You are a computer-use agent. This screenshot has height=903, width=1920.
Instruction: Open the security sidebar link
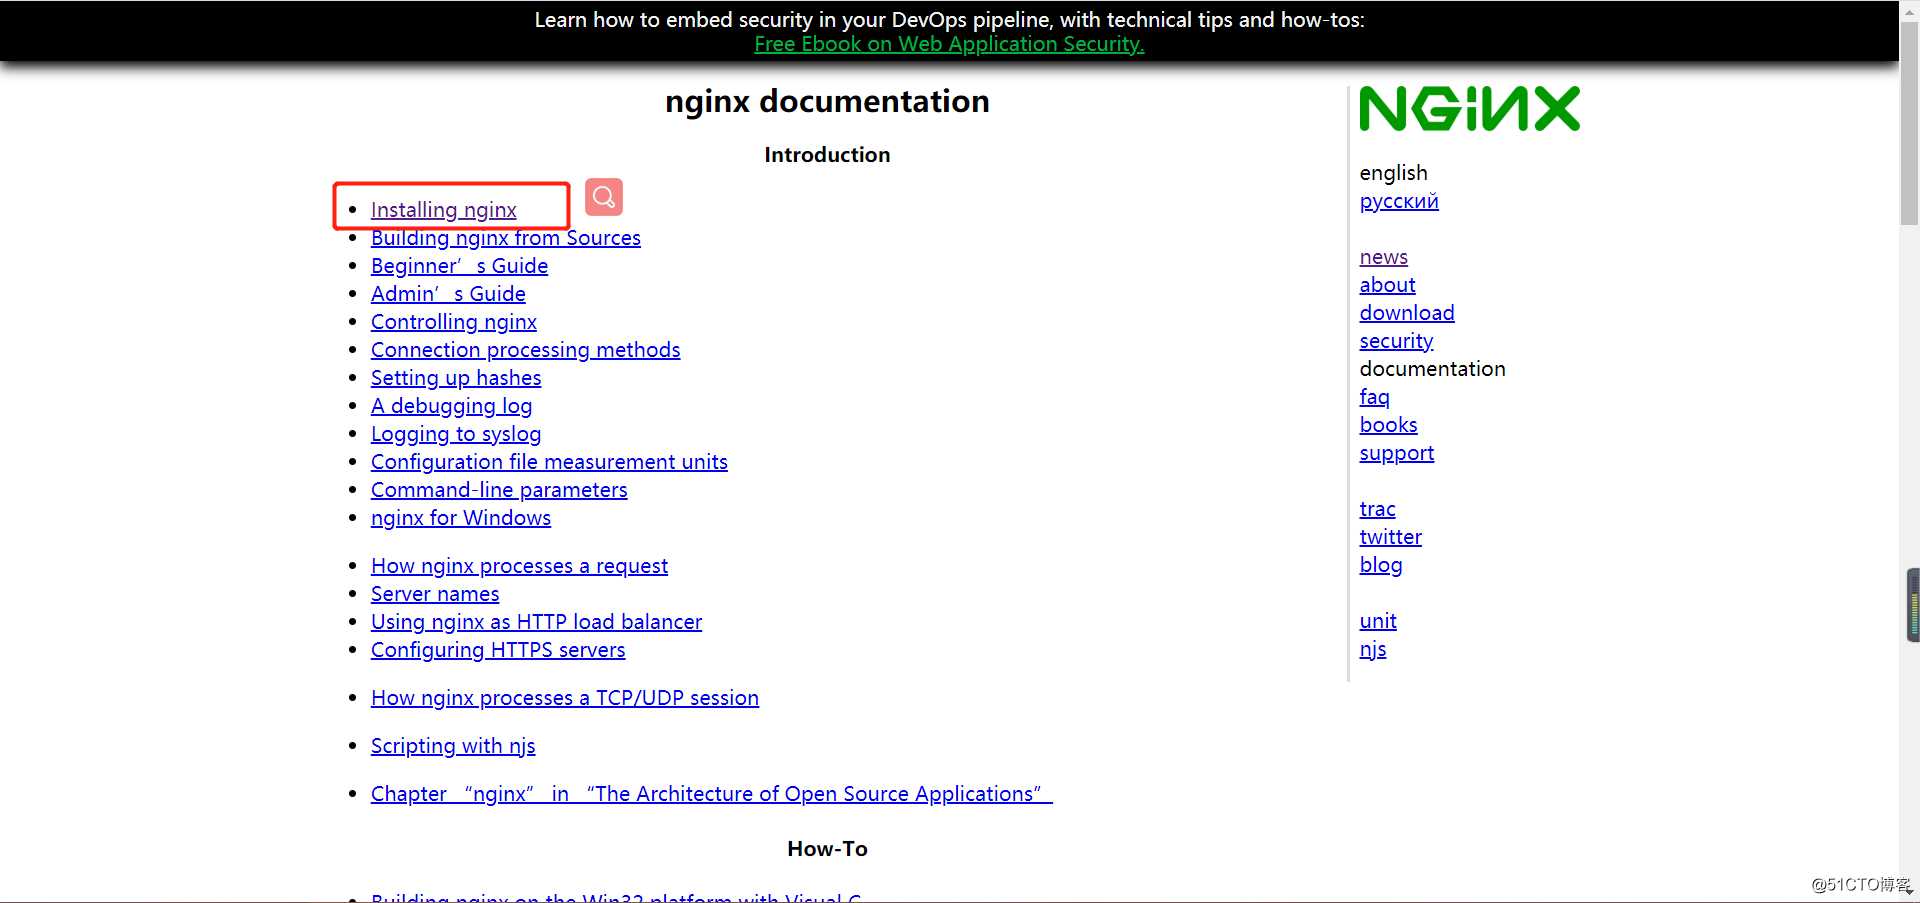click(1397, 341)
